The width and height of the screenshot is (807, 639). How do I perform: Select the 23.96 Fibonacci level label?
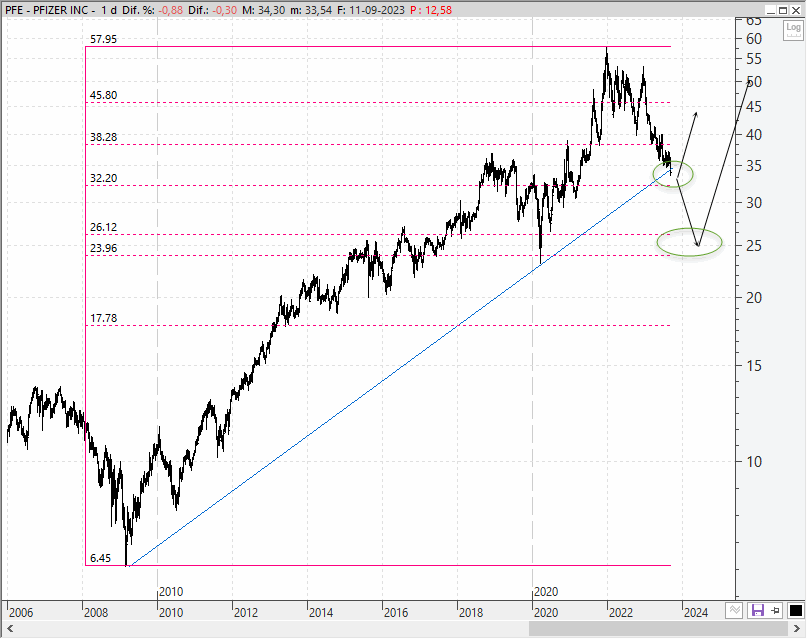coord(103,248)
